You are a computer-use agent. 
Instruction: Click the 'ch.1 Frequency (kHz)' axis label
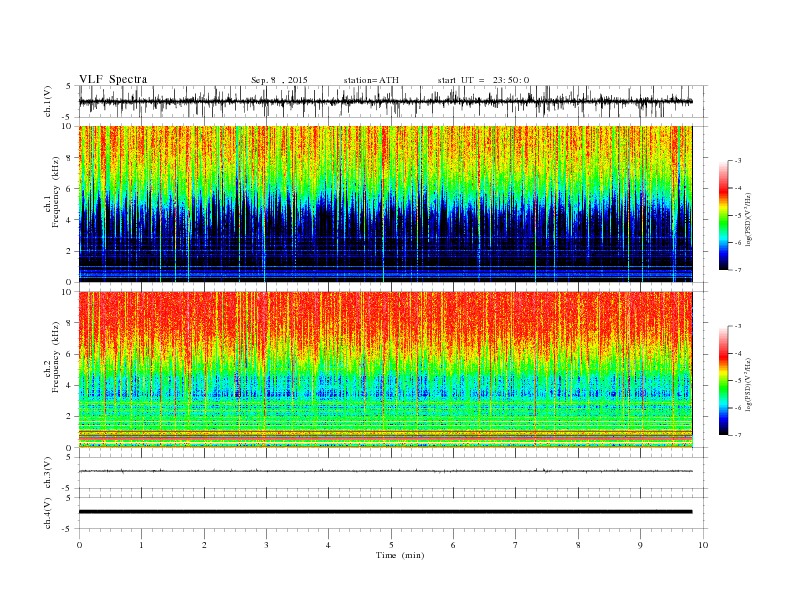point(52,192)
